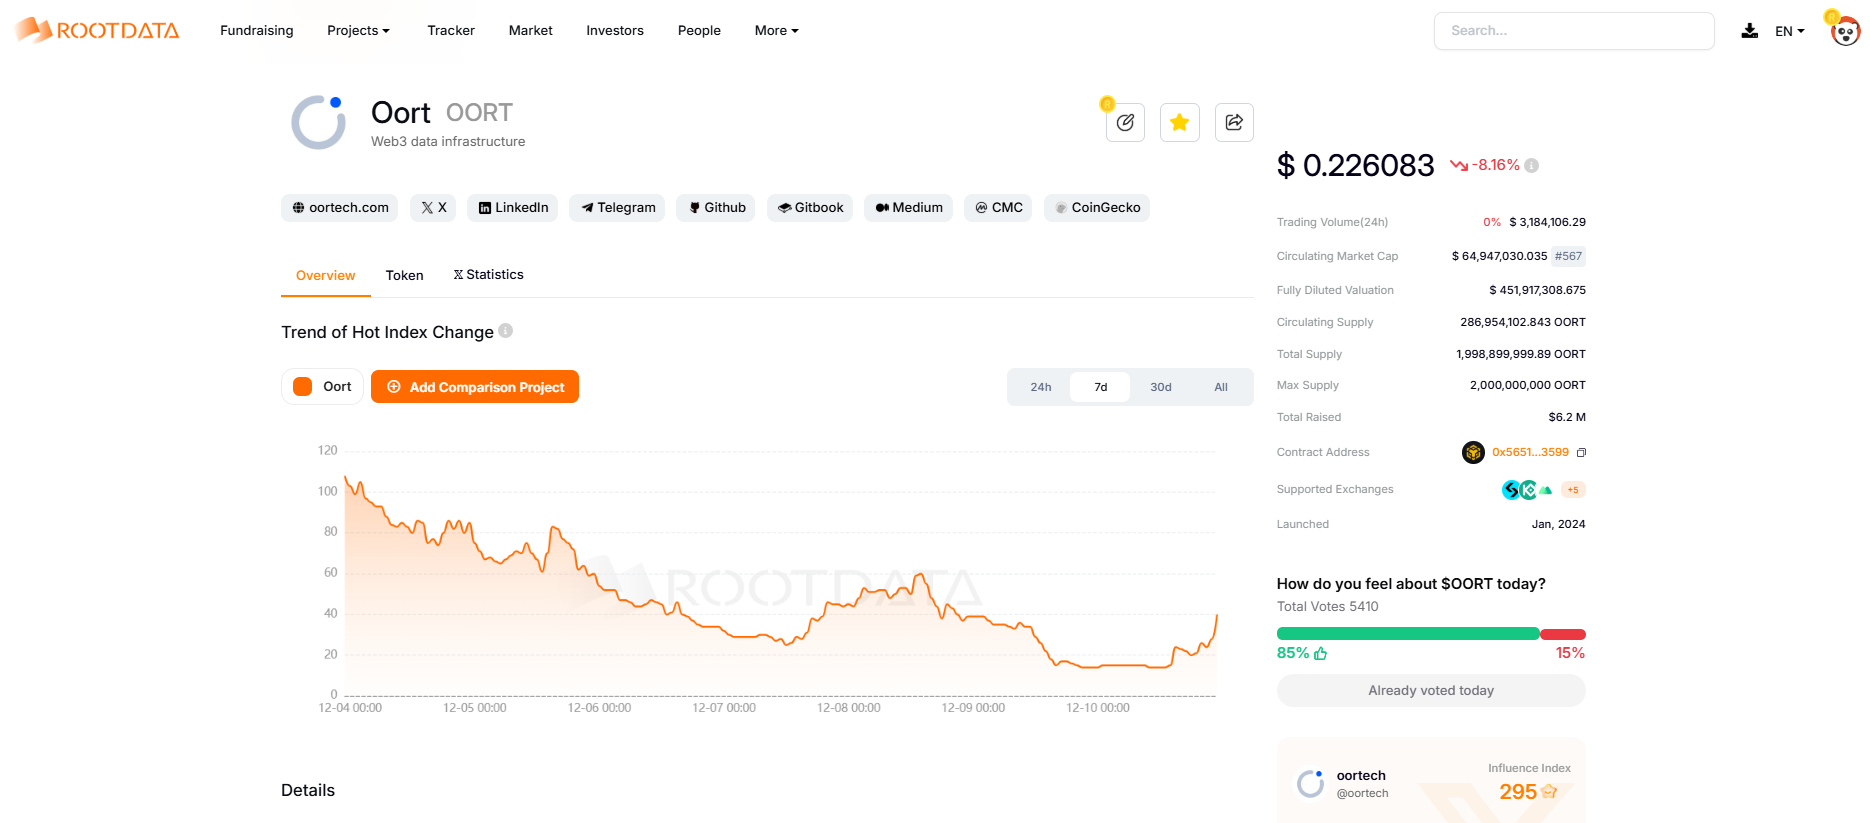Select the All chart range
1870x823 pixels.
pos(1221,387)
